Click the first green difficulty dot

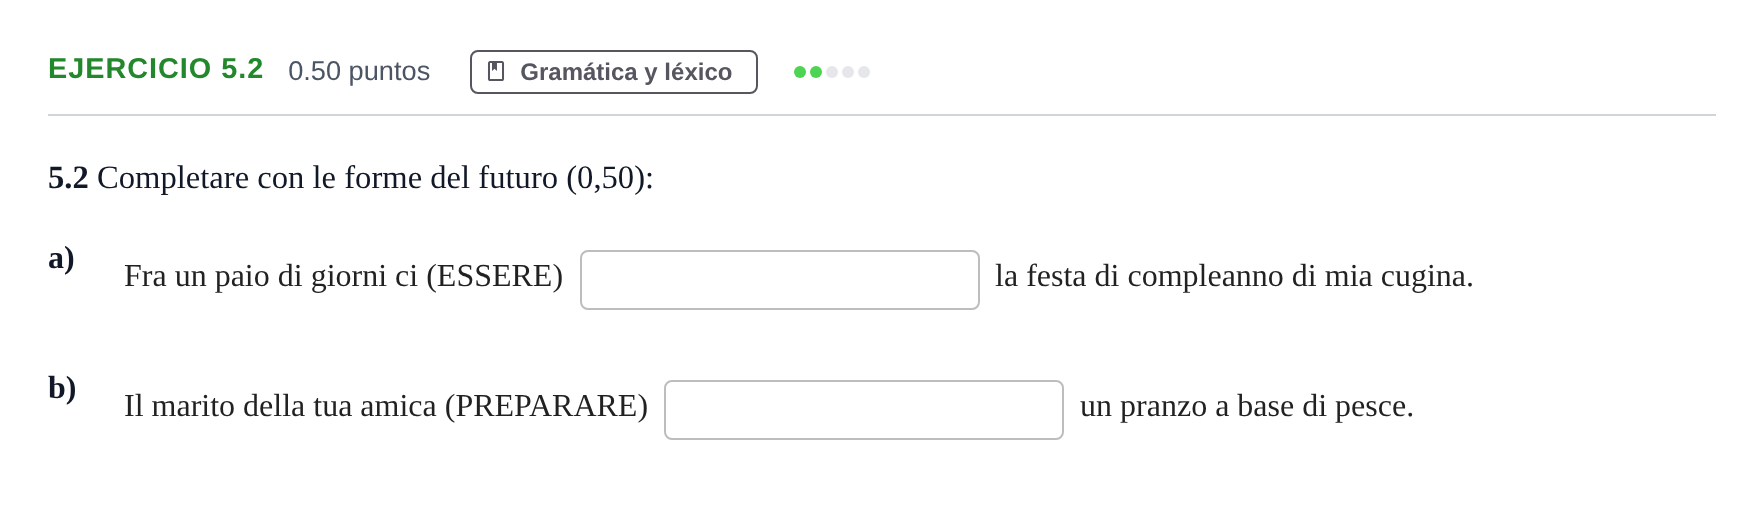(x=800, y=72)
